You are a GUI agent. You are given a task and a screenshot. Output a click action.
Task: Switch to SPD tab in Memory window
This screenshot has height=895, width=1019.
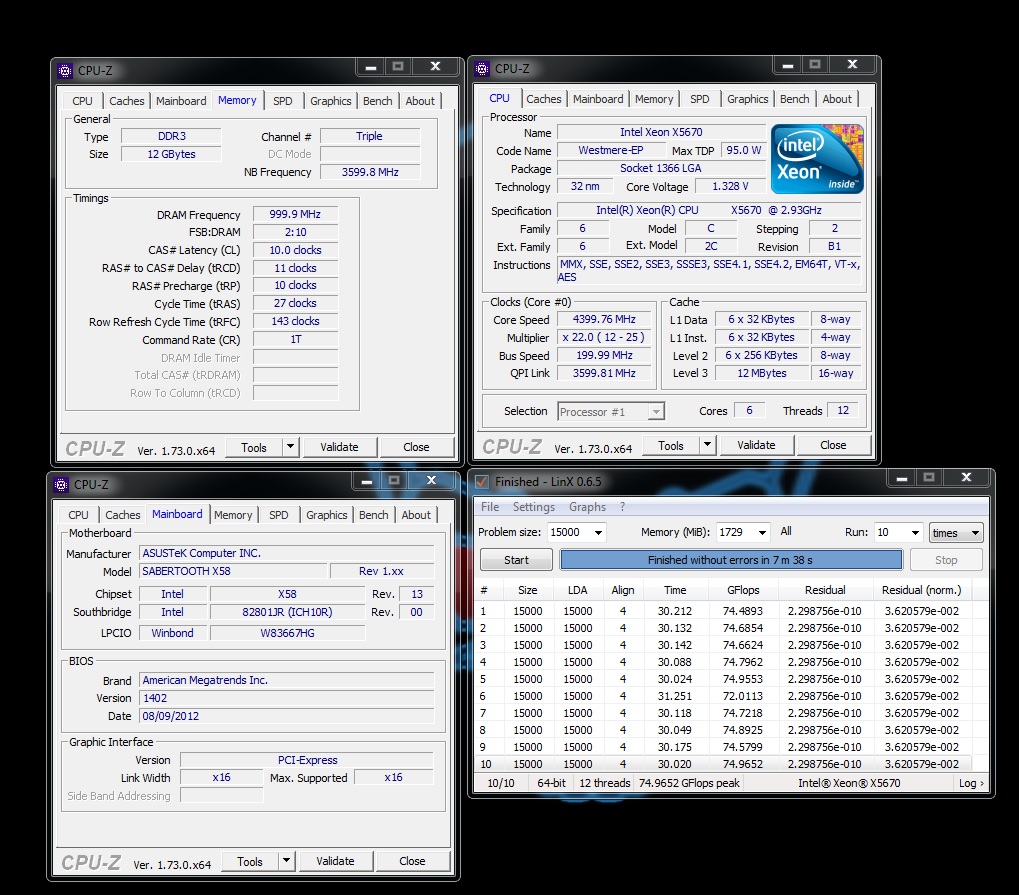pos(283,101)
